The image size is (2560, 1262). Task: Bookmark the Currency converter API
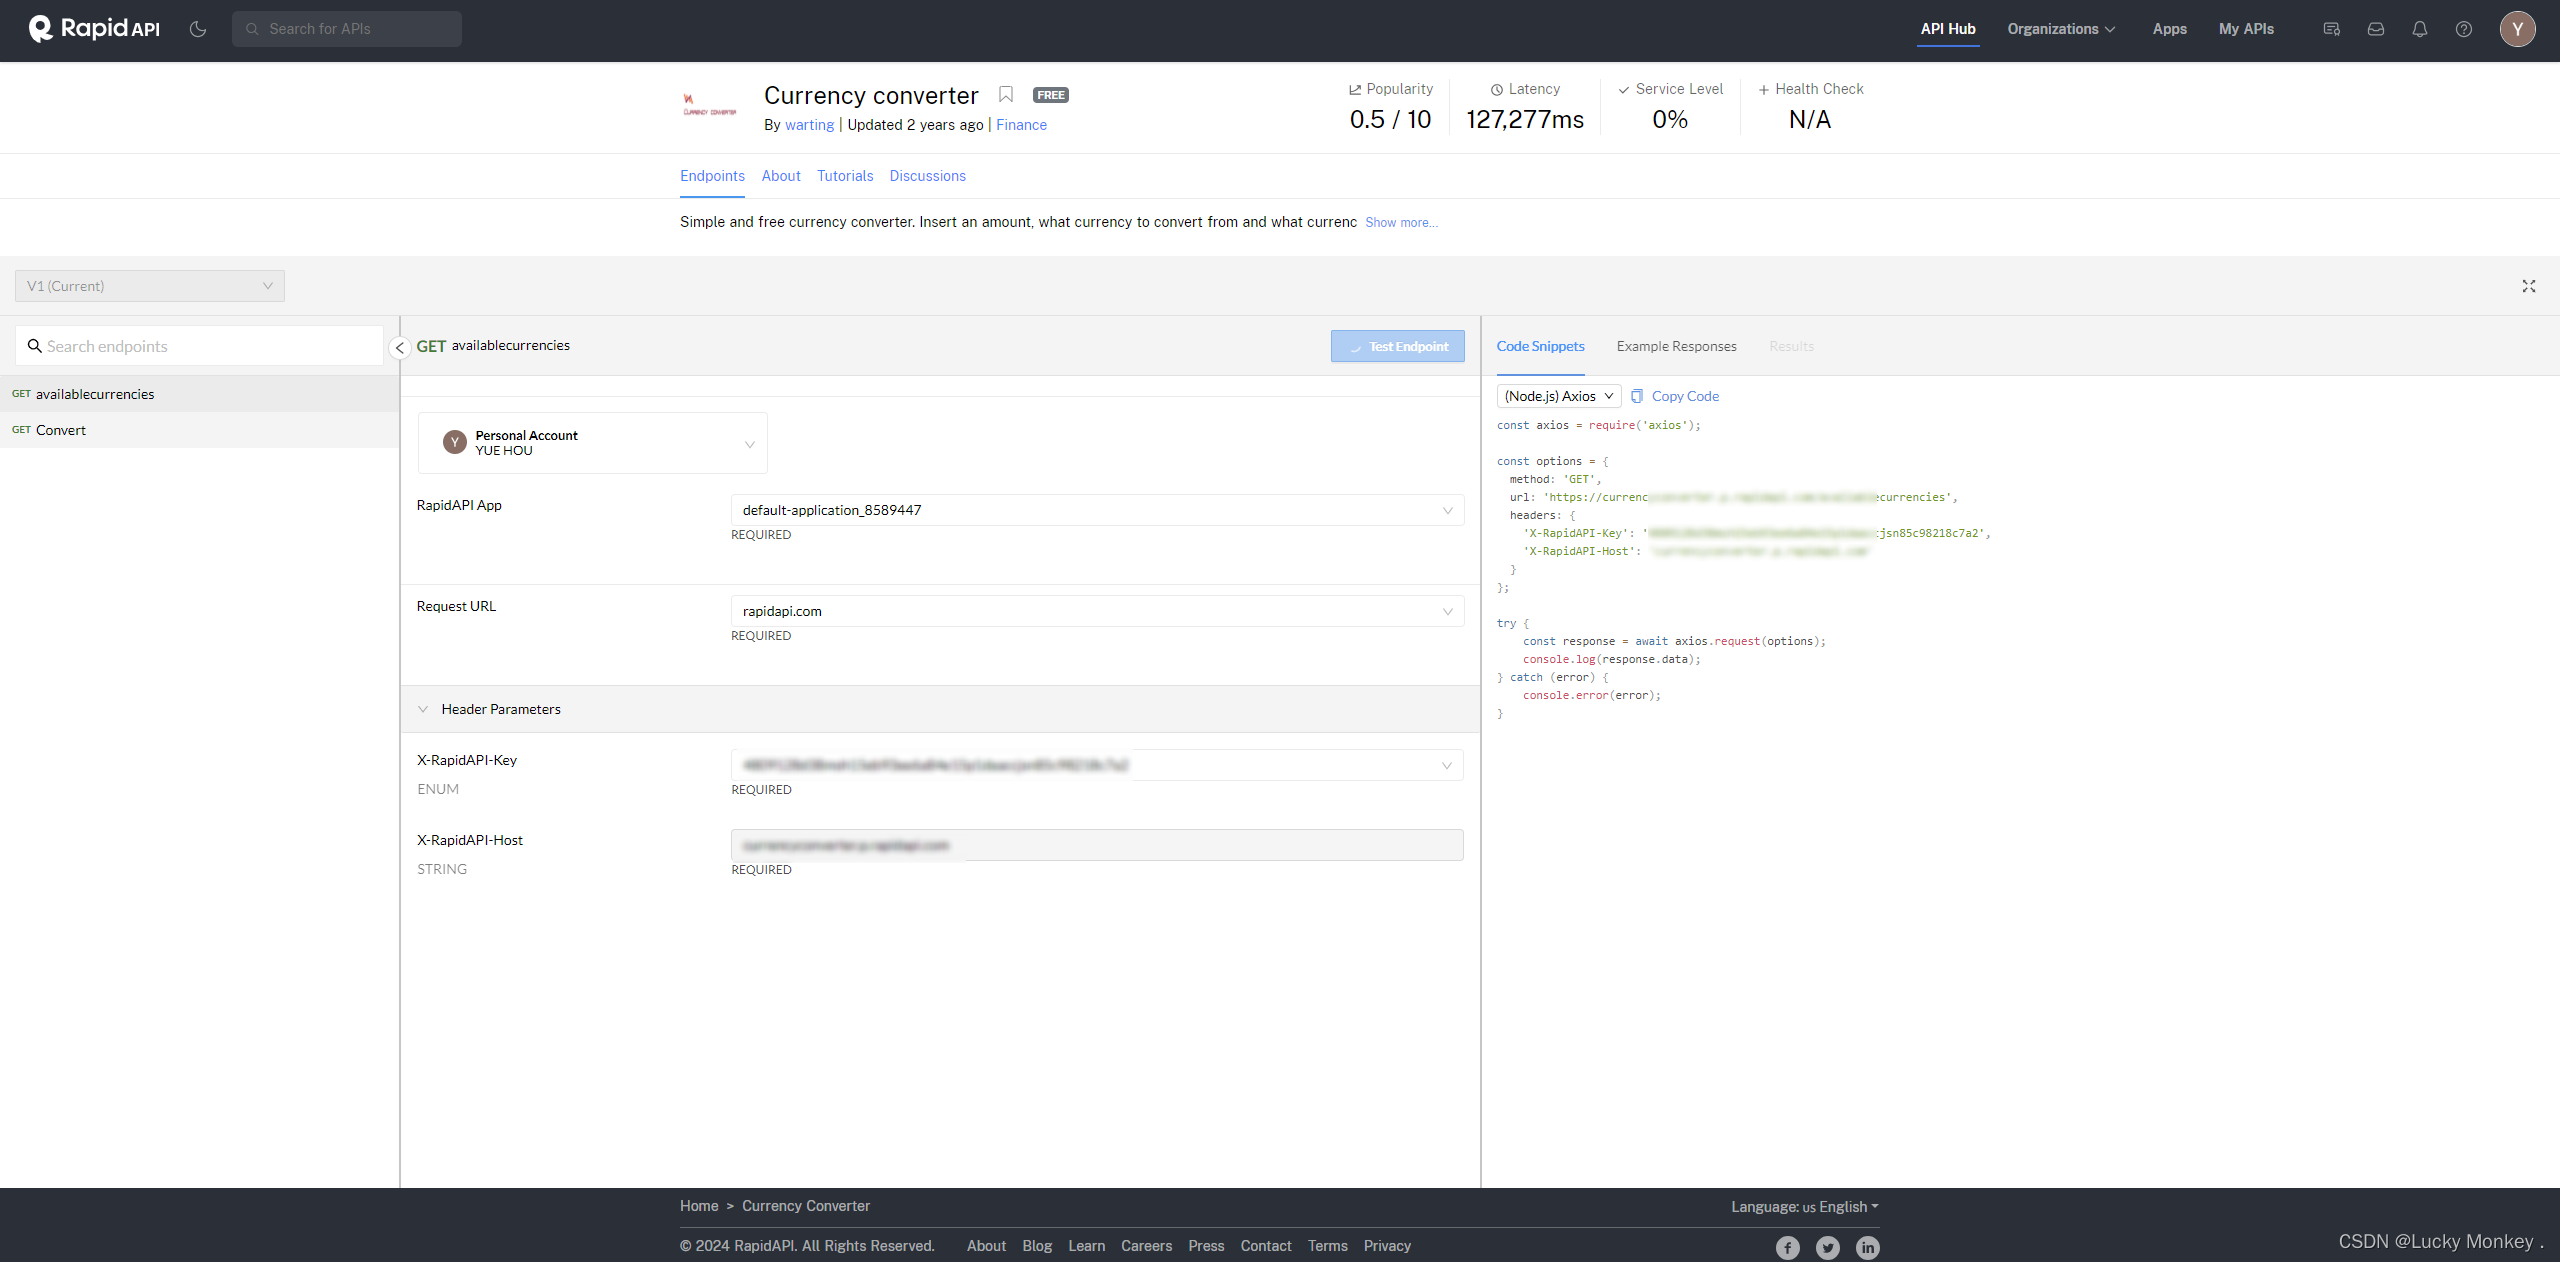pos(1006,94)
